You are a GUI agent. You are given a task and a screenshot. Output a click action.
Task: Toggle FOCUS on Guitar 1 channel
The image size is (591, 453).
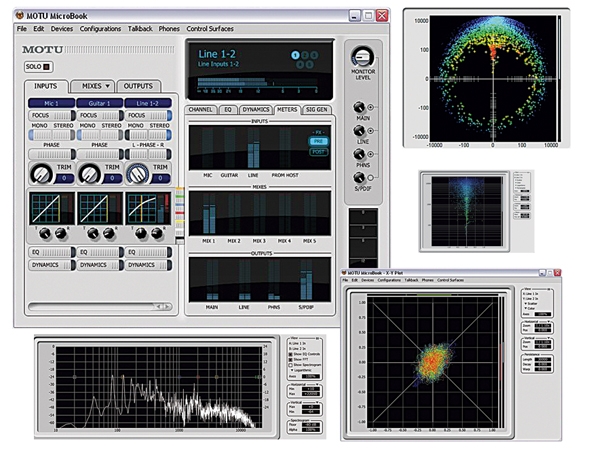pos(100,115)
